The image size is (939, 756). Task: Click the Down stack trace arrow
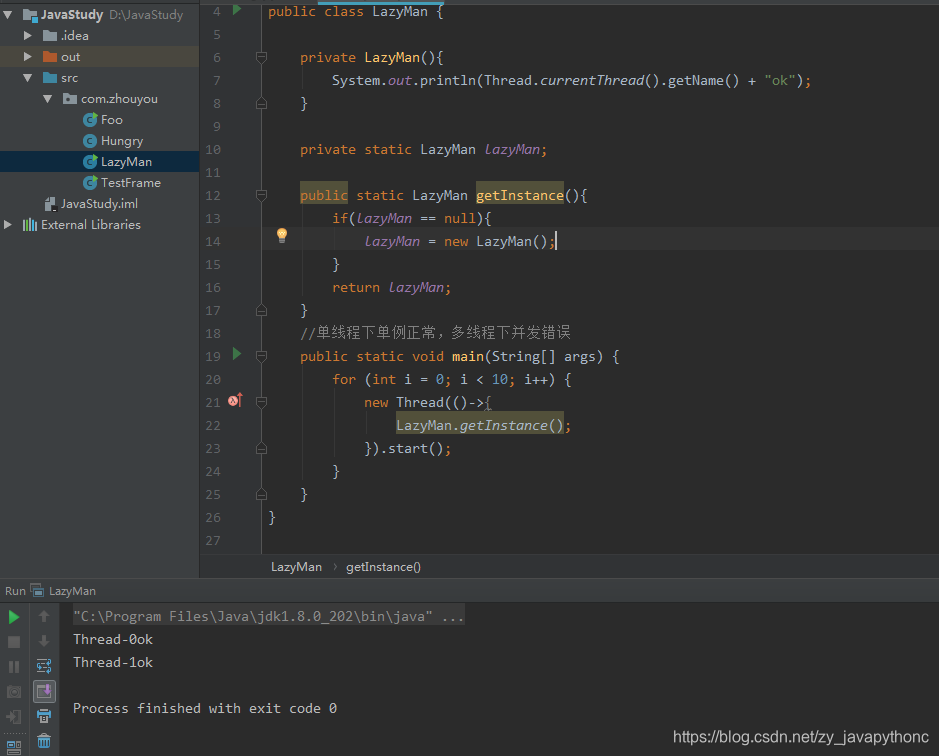[x=44, y=641]
